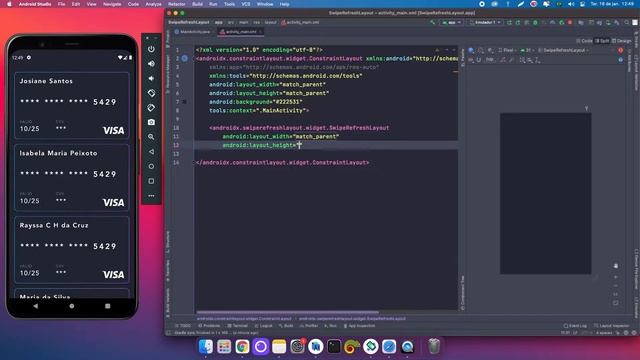
Task: Open the Navigate menu
Action: tap(112, 4)
